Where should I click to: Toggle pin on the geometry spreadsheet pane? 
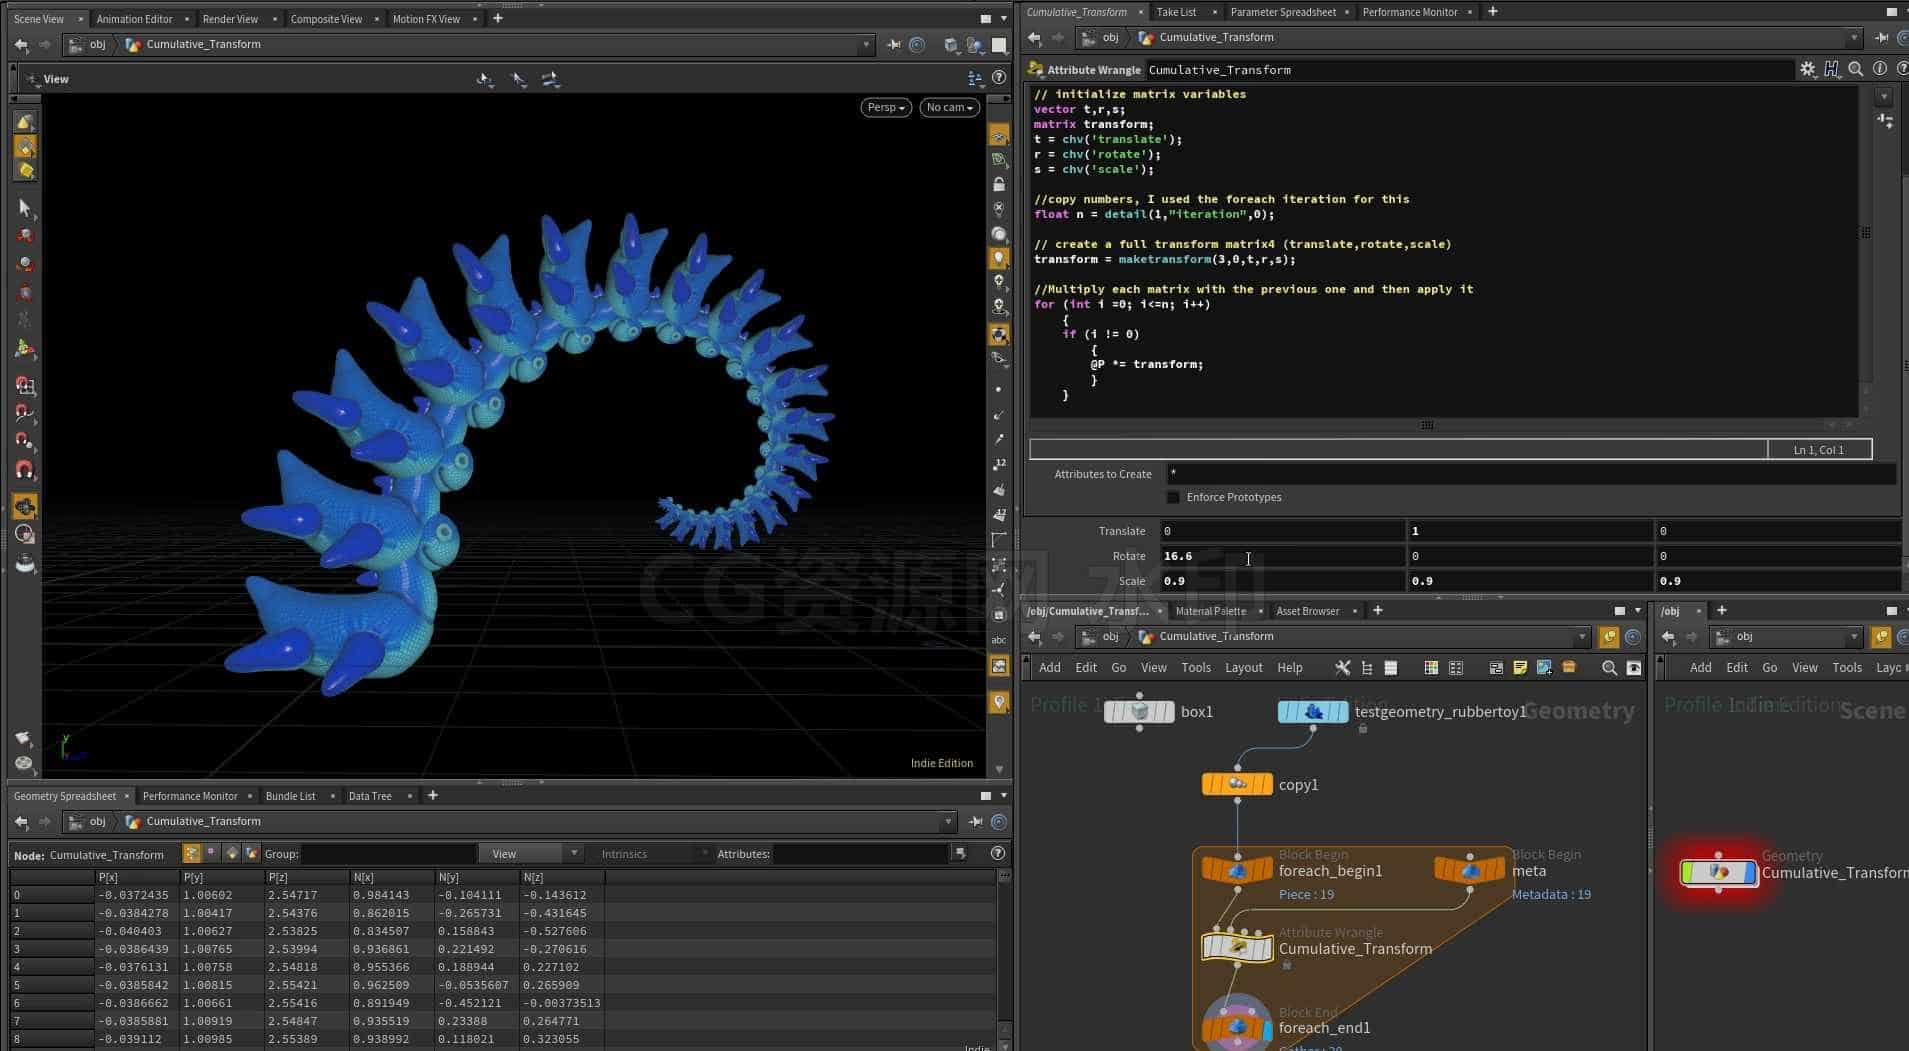976,821
